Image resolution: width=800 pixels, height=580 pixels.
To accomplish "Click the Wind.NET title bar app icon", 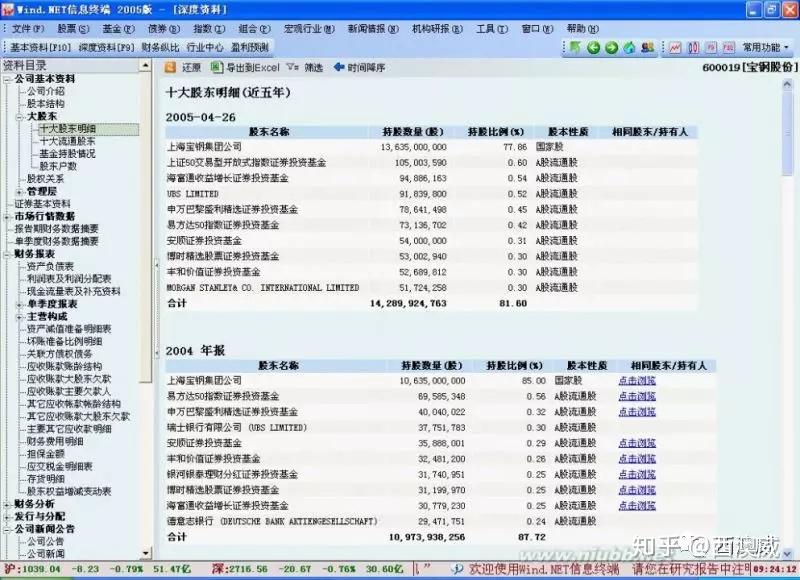I will [x=8, y=9].
